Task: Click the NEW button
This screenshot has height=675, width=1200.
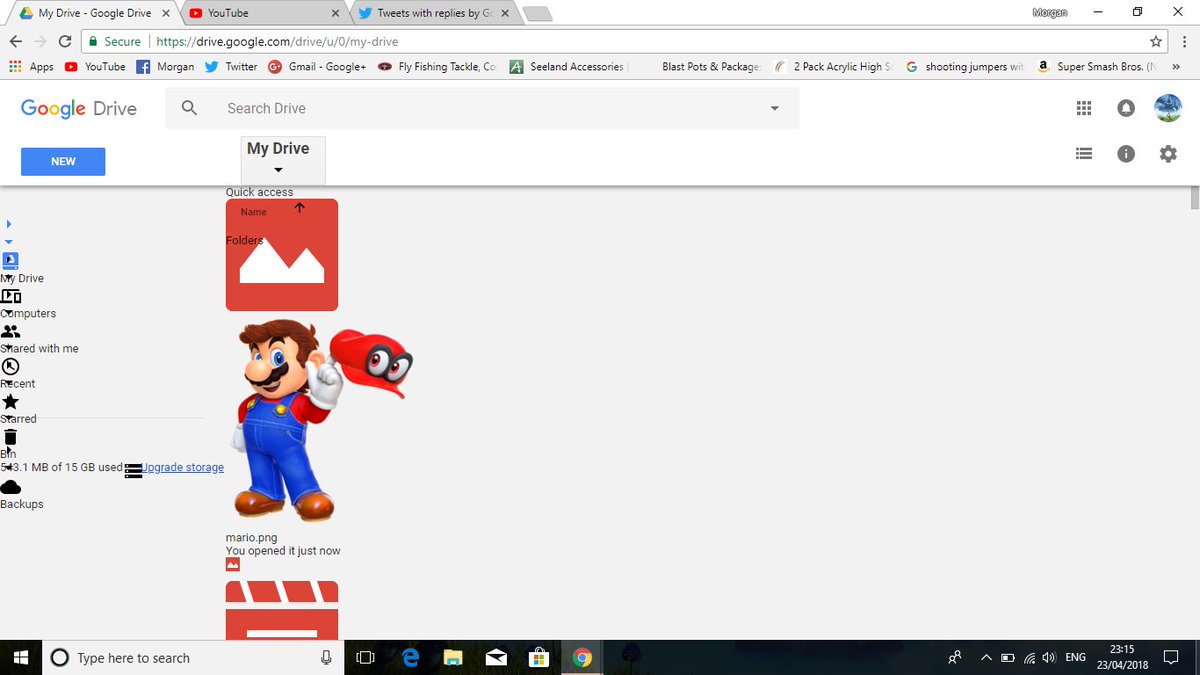Action: (63, 161)
